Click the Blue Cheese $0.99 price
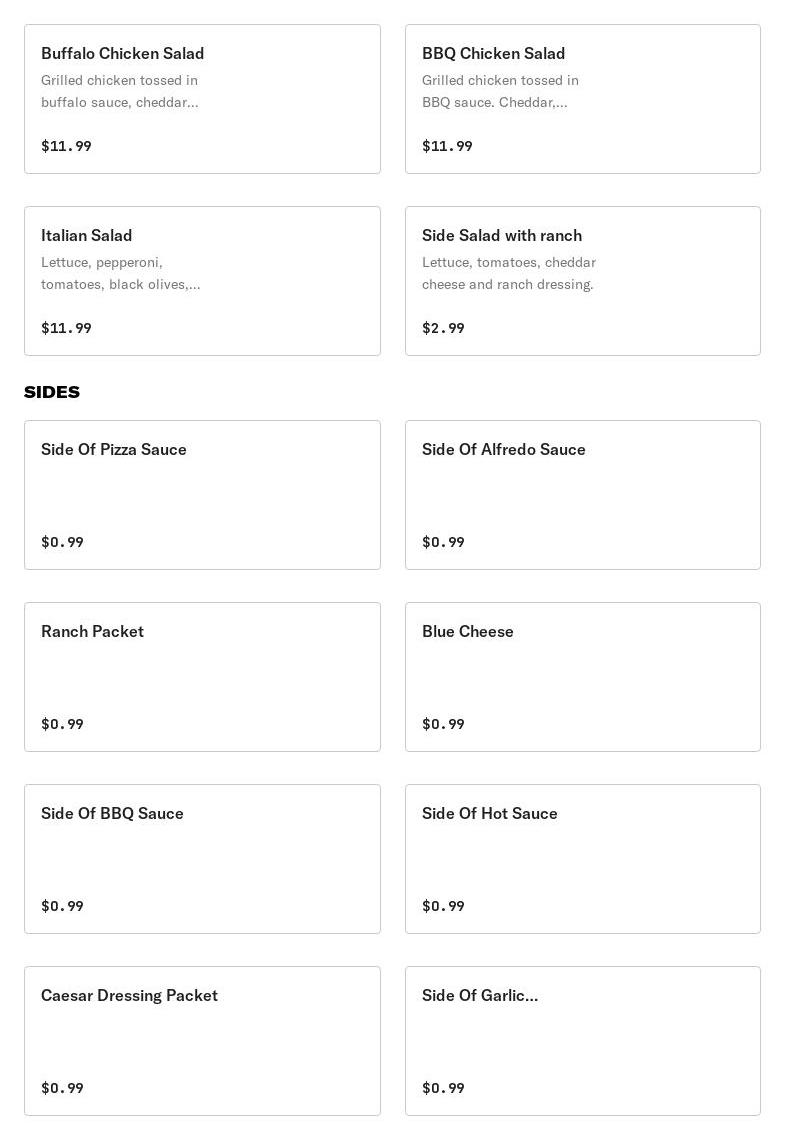This screenshot has width=785, height=1125. pyautogui.click(x=443, y=724)
